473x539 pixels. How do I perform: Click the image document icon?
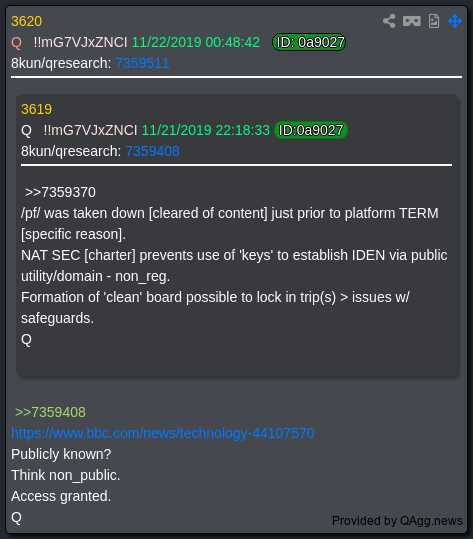(x=434, y=21)
